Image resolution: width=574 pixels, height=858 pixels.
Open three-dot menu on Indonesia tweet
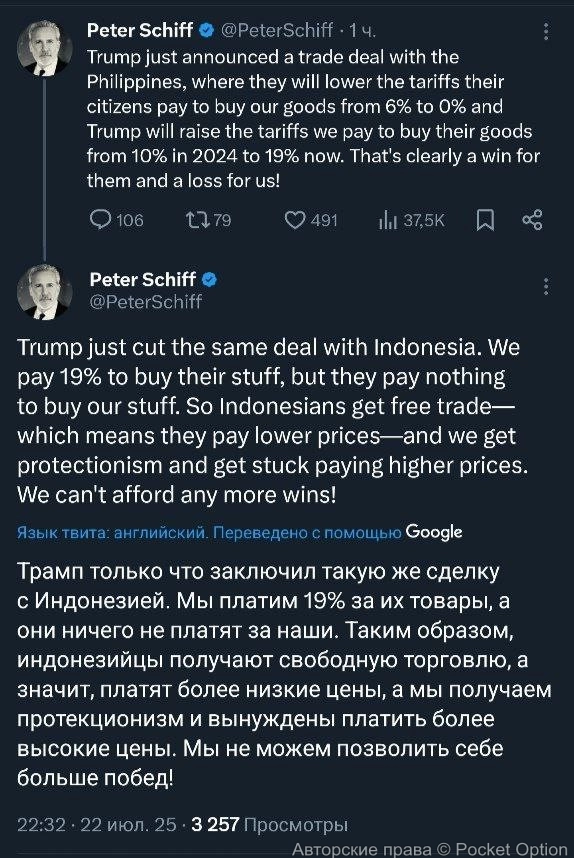coord(546,287)
